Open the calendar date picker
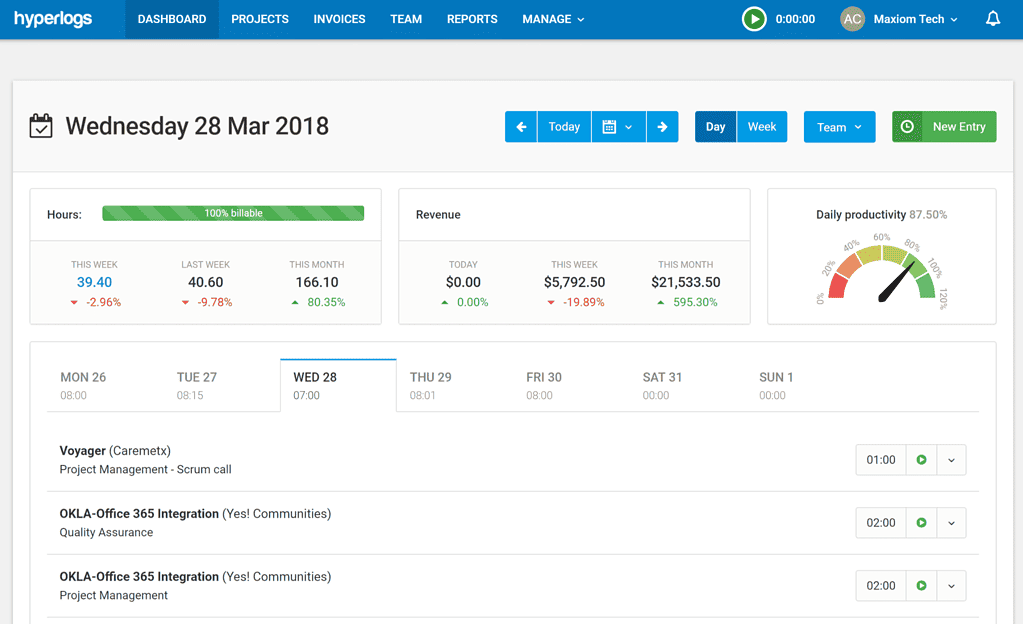This screenshot has height=624, width=1023. [618, 127]
